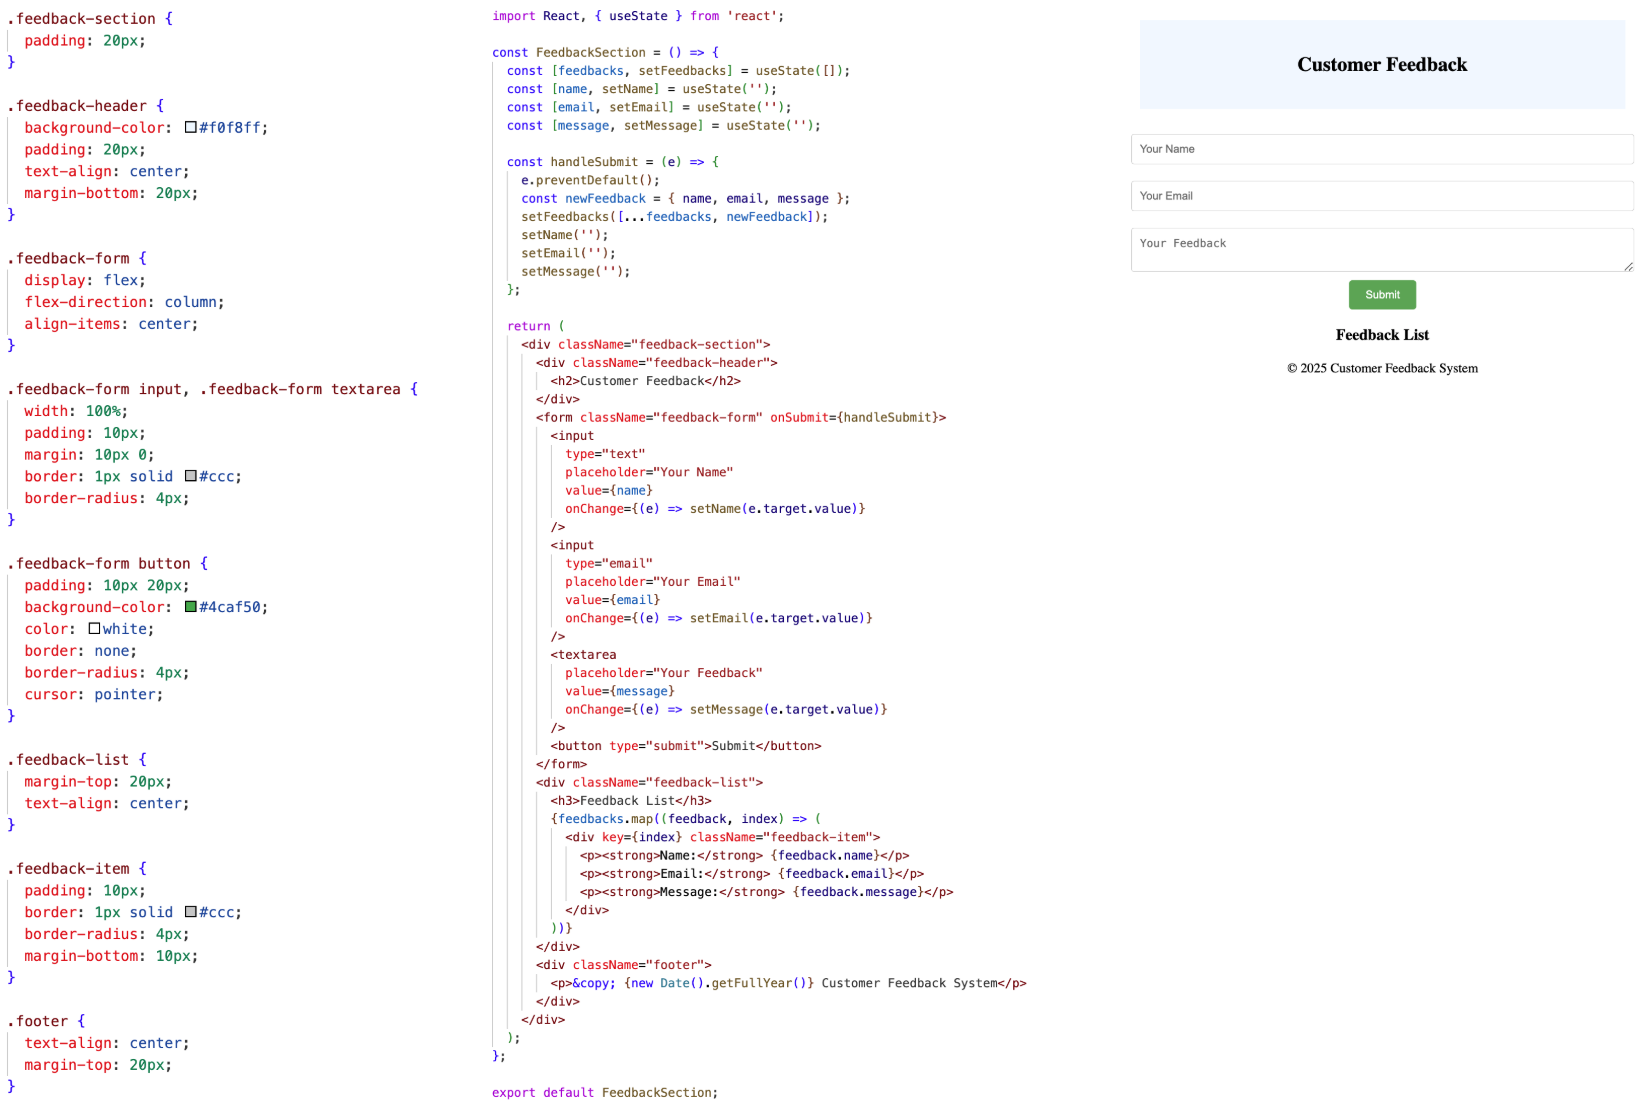Click the import React code line
The width and height of the screenshot is (1652, 1110).
click(637, 16)
